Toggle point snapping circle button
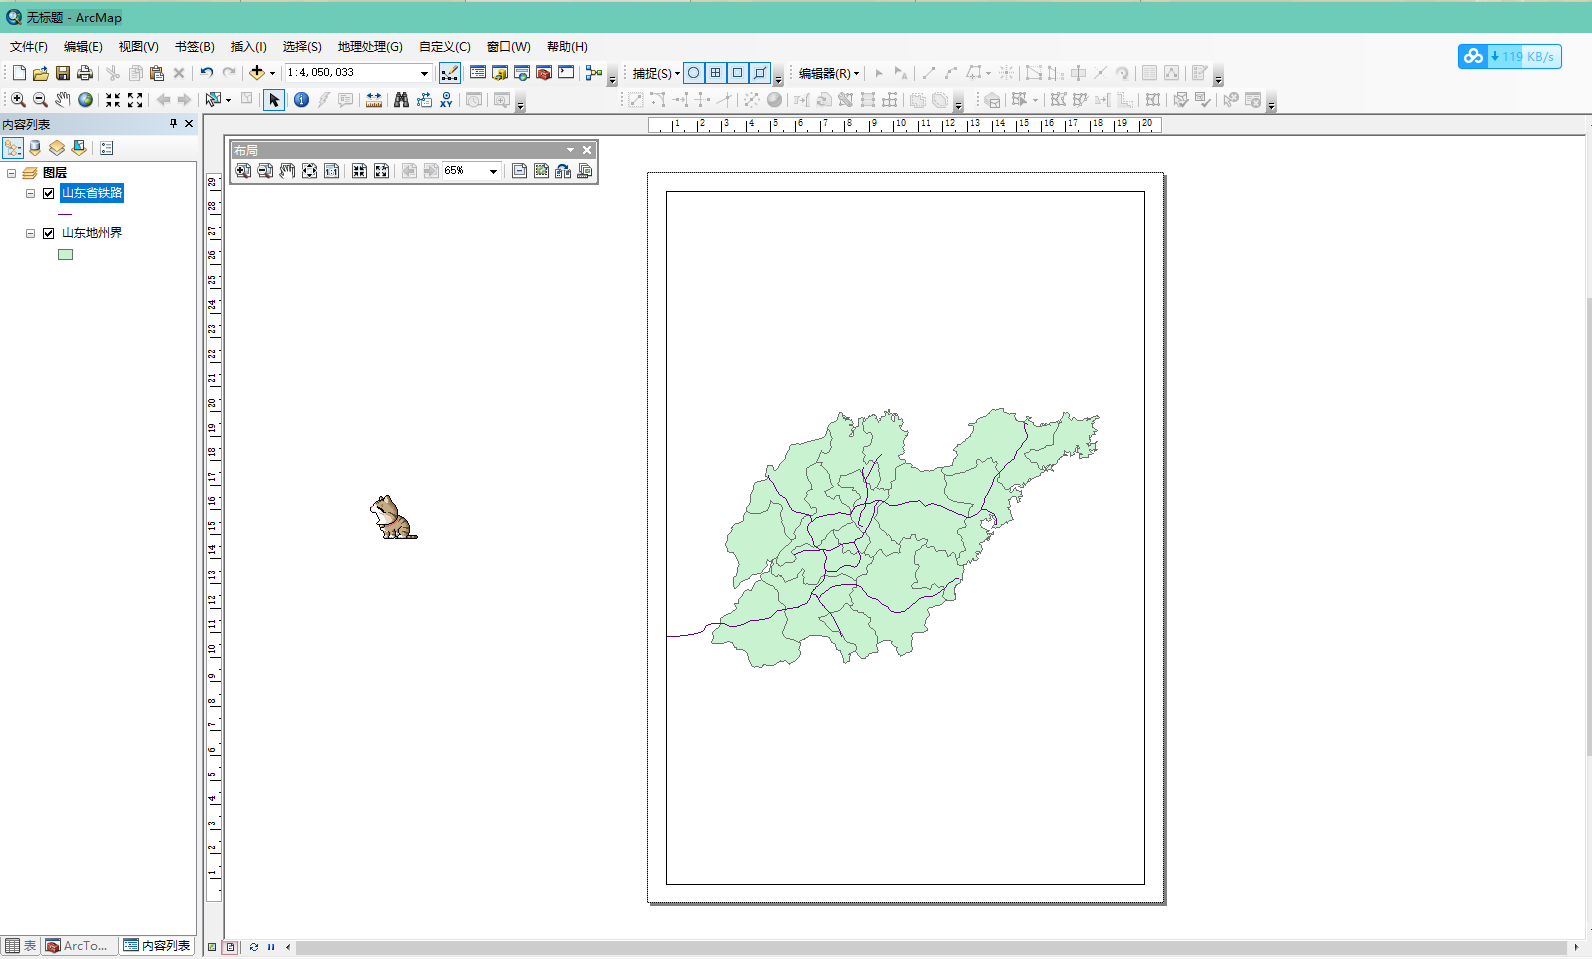The width and height of the screenshot is (1592, 959). 694,73
